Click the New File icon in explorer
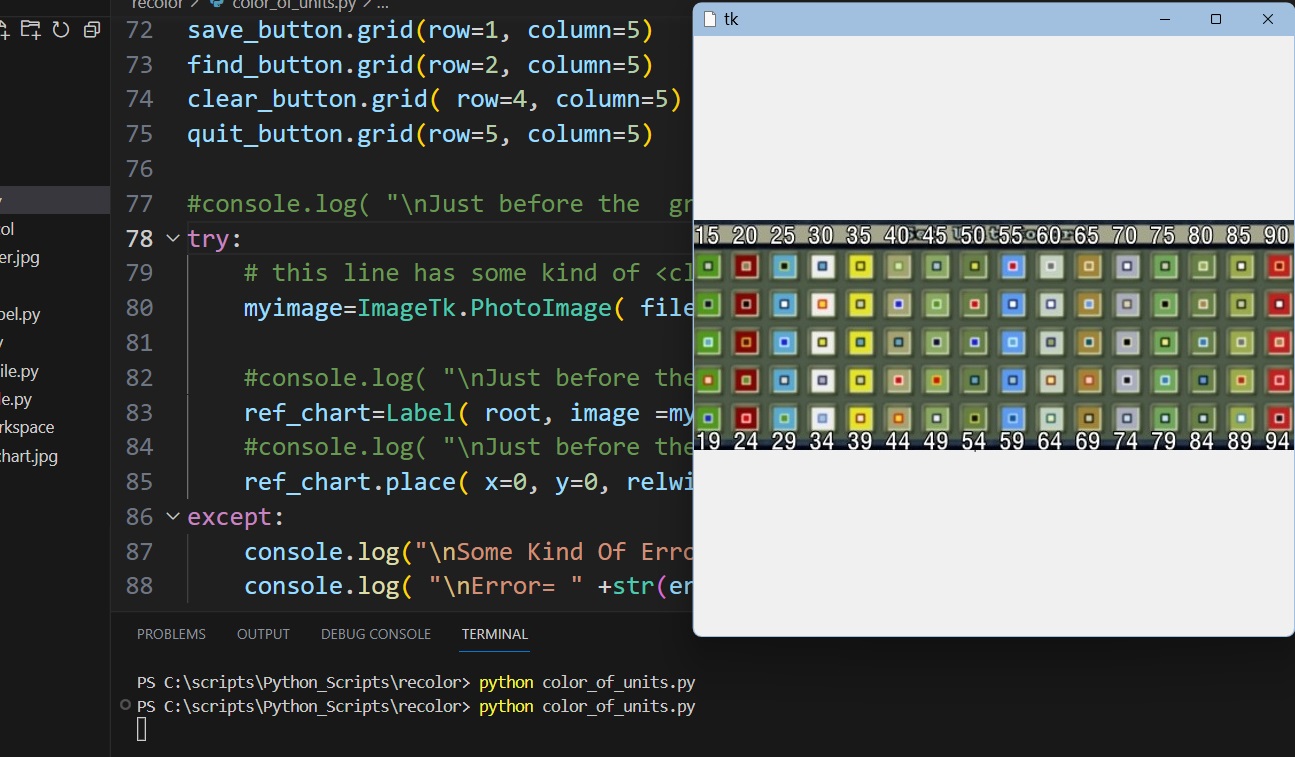 tap(4, 30)
